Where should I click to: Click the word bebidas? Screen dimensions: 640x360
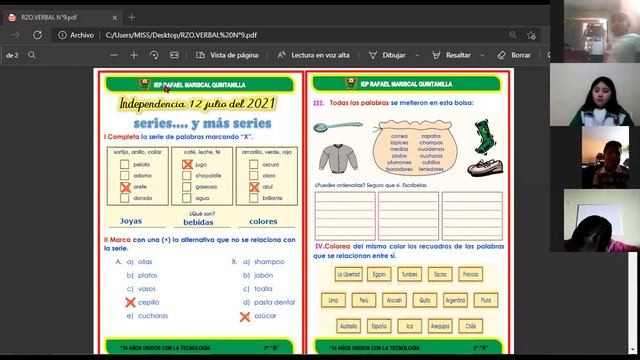[x=198, y=222]
